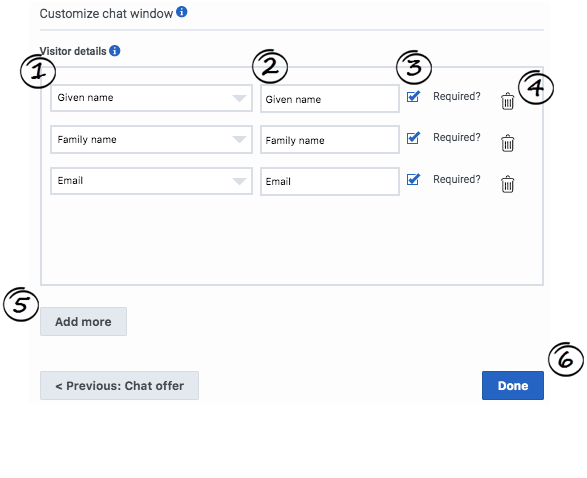Click the info icon beside Customize chat window
Image resolution: width=587 pixels, height=478 pixels.
(x=182, y=12)
